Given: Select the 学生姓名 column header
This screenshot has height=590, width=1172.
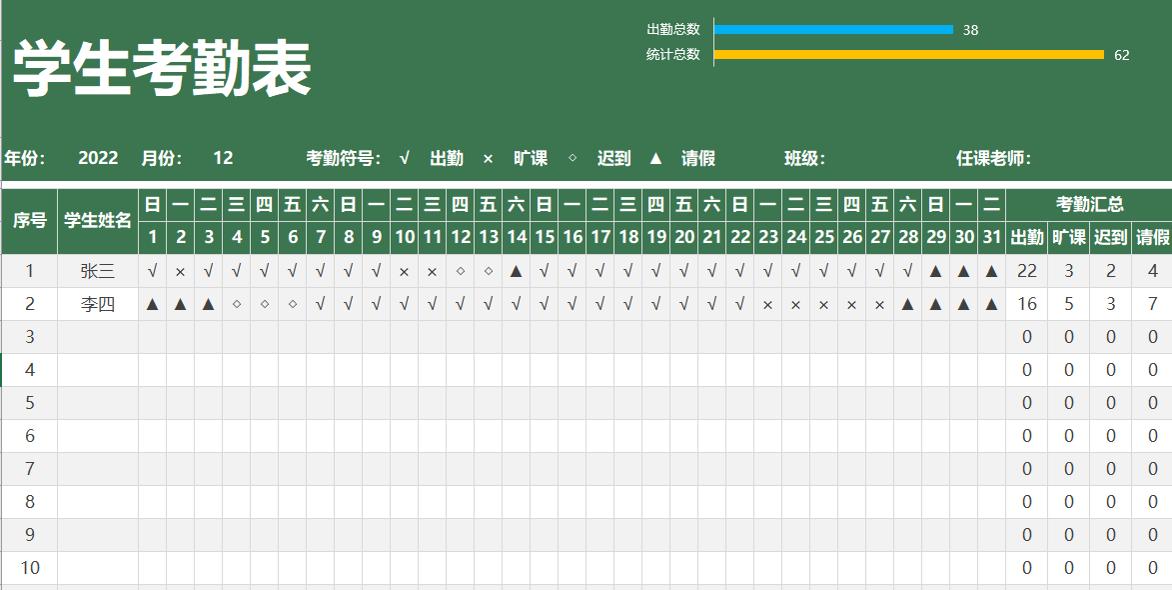Looking at the screenshot, I should (98, 221).
